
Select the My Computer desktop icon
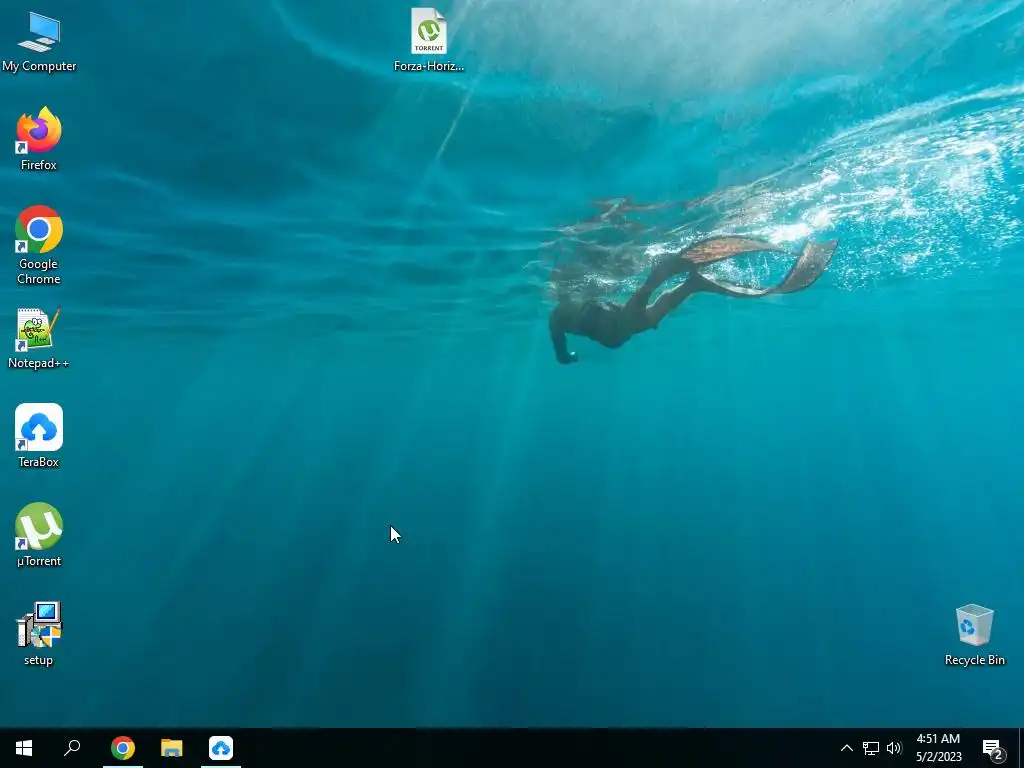click(x=39, y=42)
